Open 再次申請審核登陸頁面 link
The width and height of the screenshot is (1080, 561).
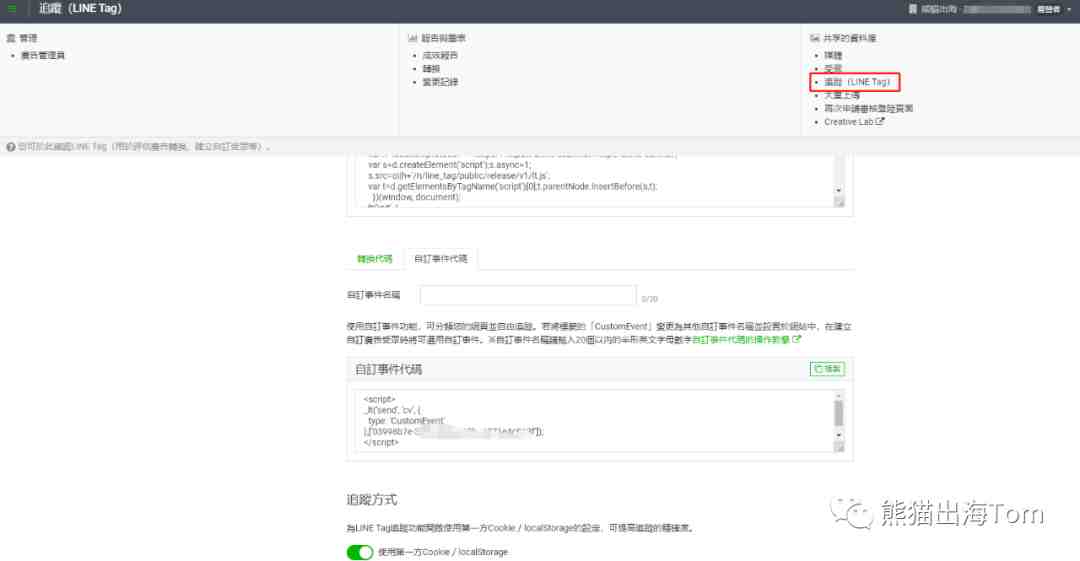coord(869,108)
